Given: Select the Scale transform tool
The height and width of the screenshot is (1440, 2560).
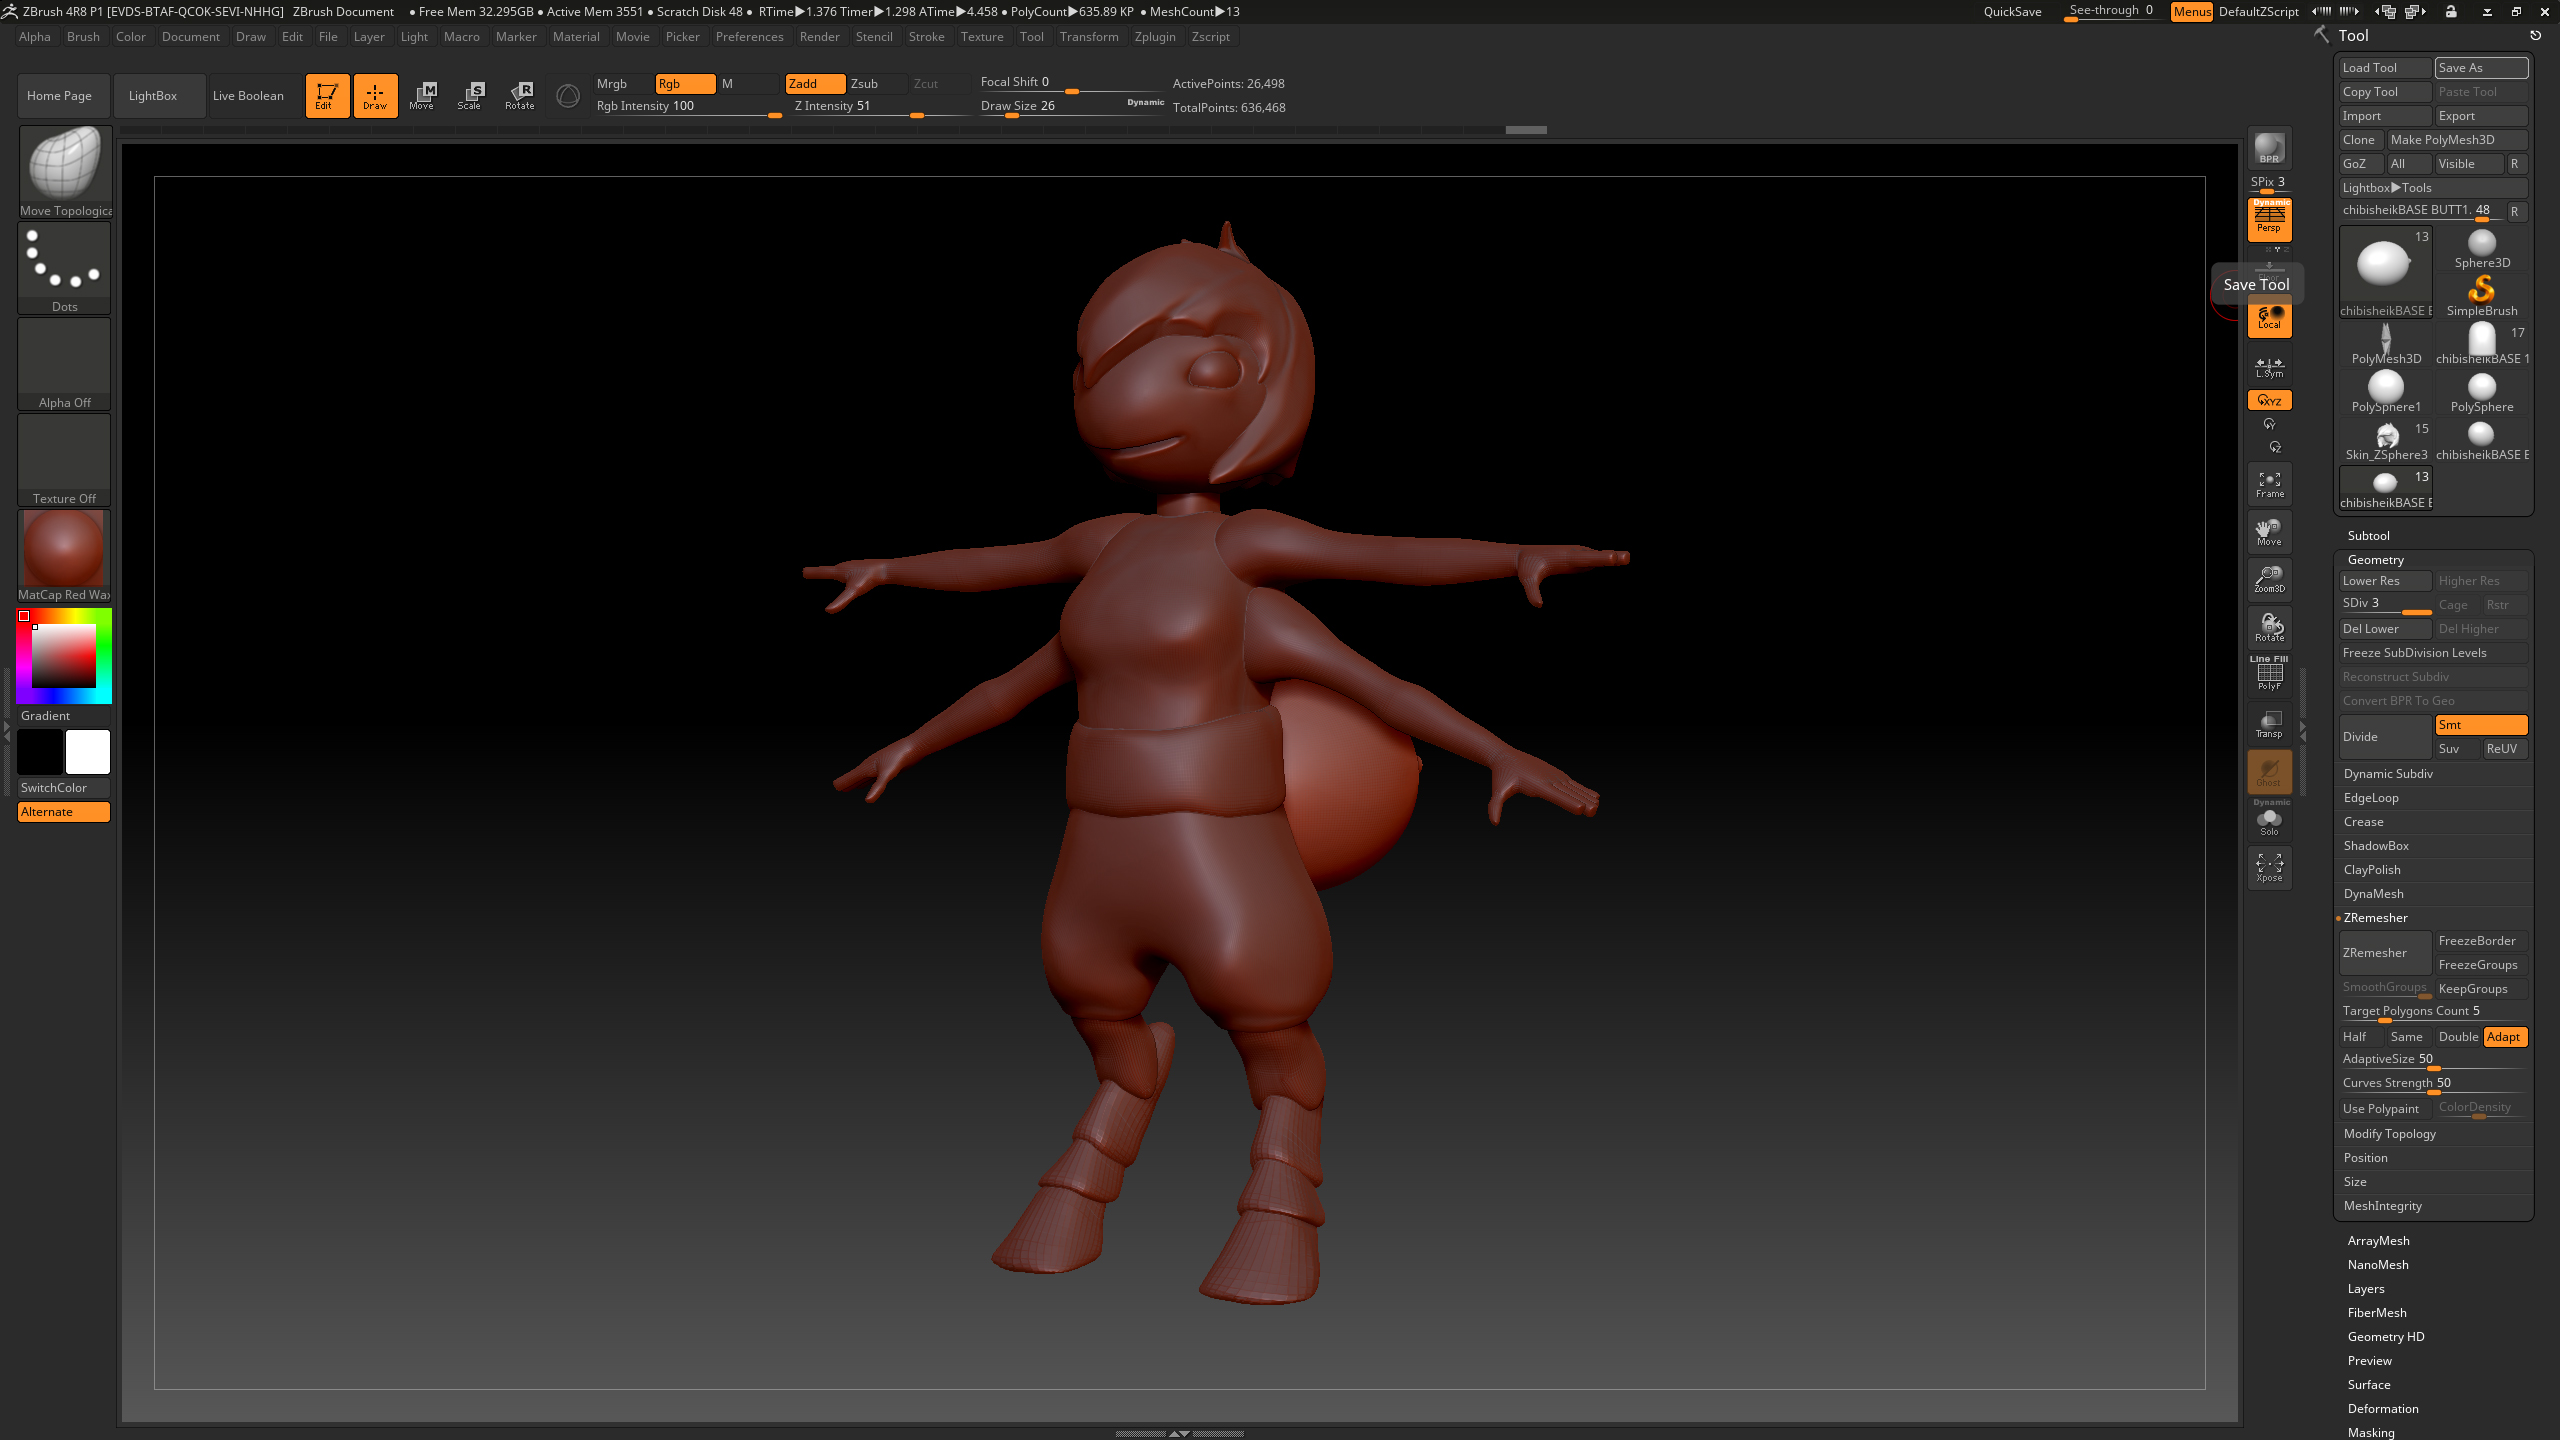Looking at the screenshot, I should tap(469, 96).
